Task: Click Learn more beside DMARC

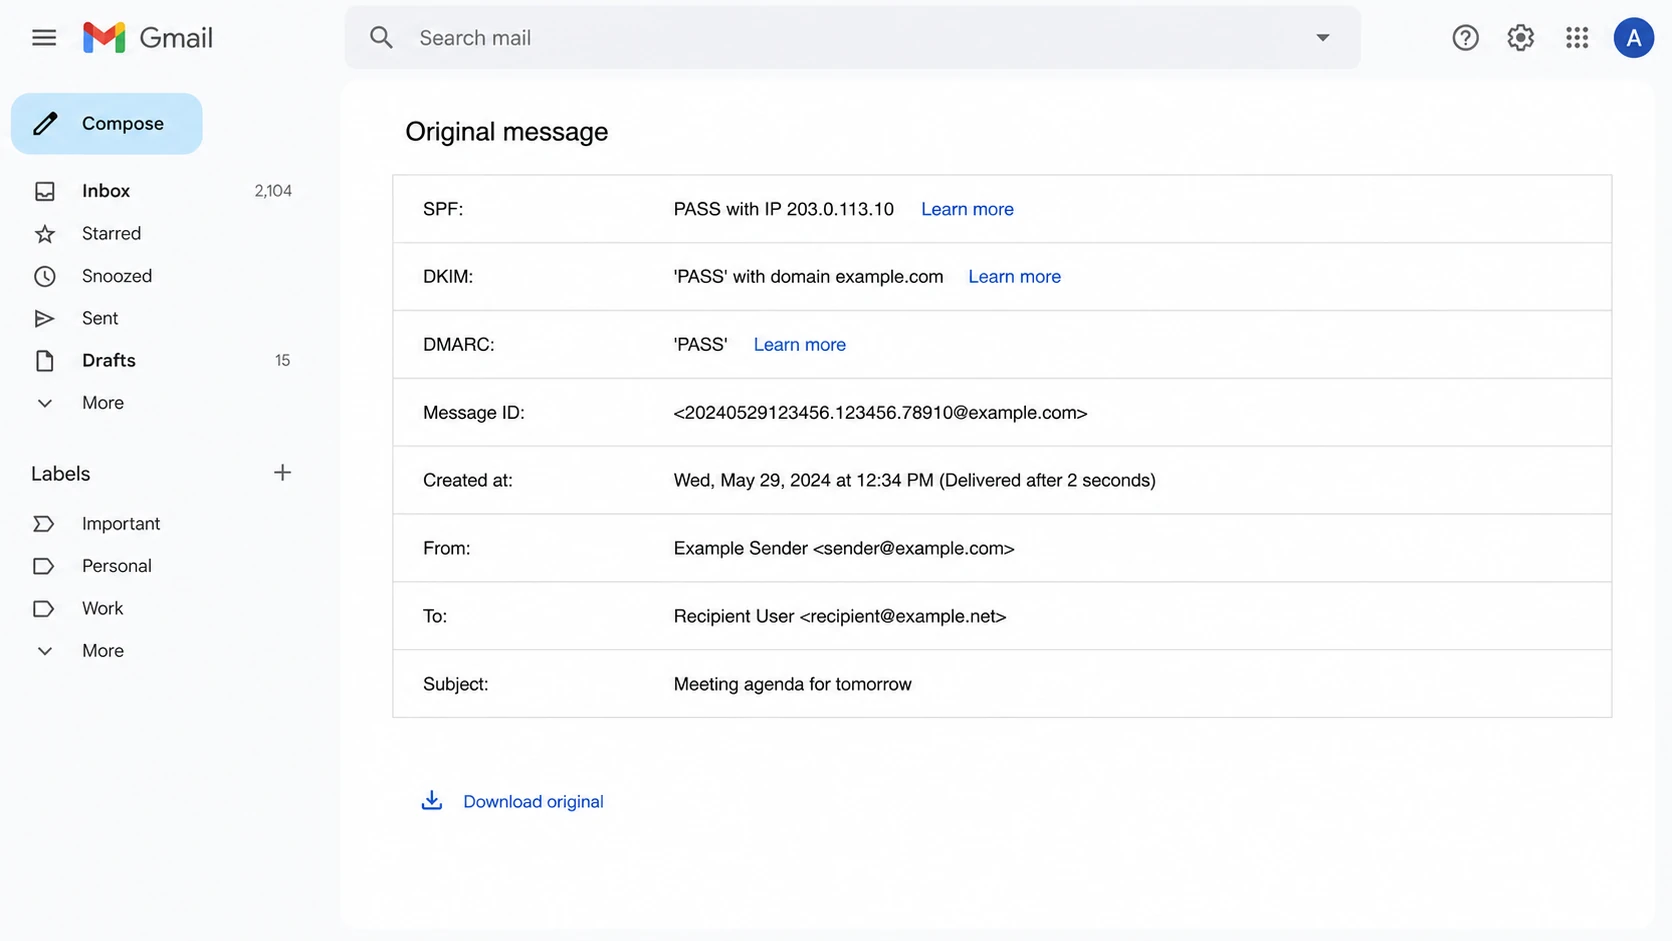Action: (799, 345)
